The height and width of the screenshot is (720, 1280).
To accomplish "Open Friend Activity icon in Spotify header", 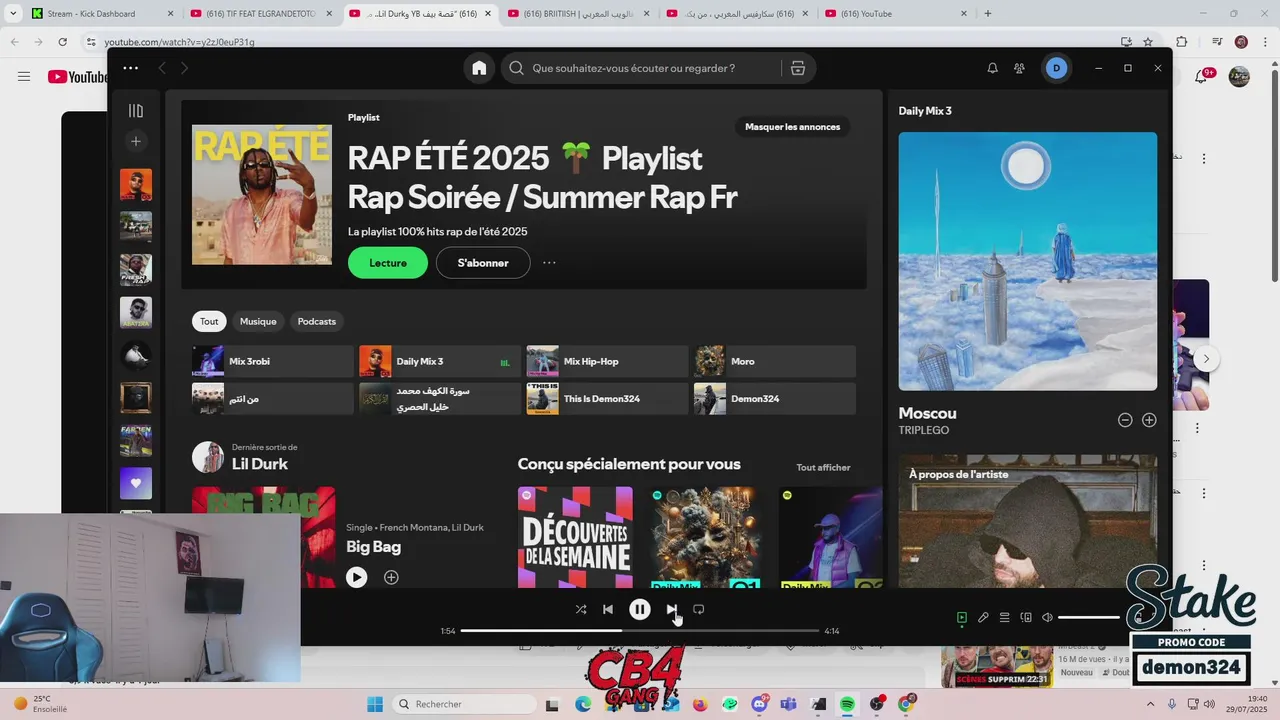I will point(1019,68).
